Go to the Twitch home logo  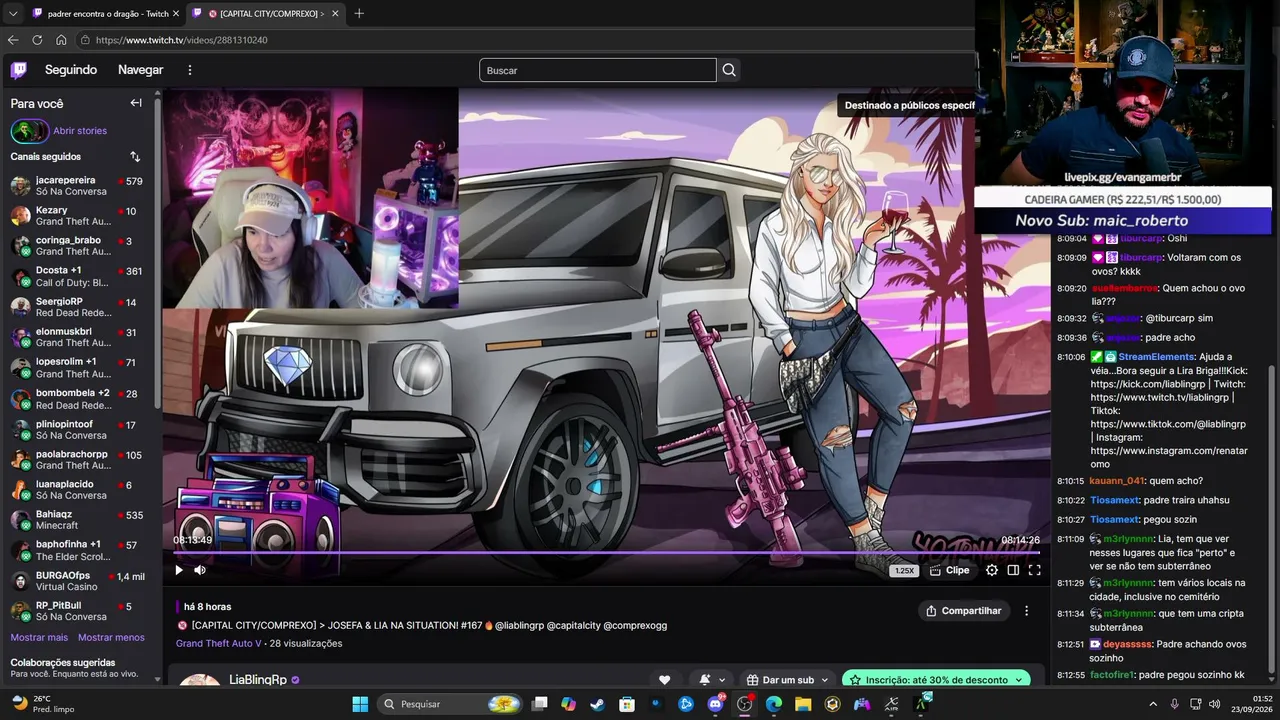pyautogui.click(x=19, y=70)
